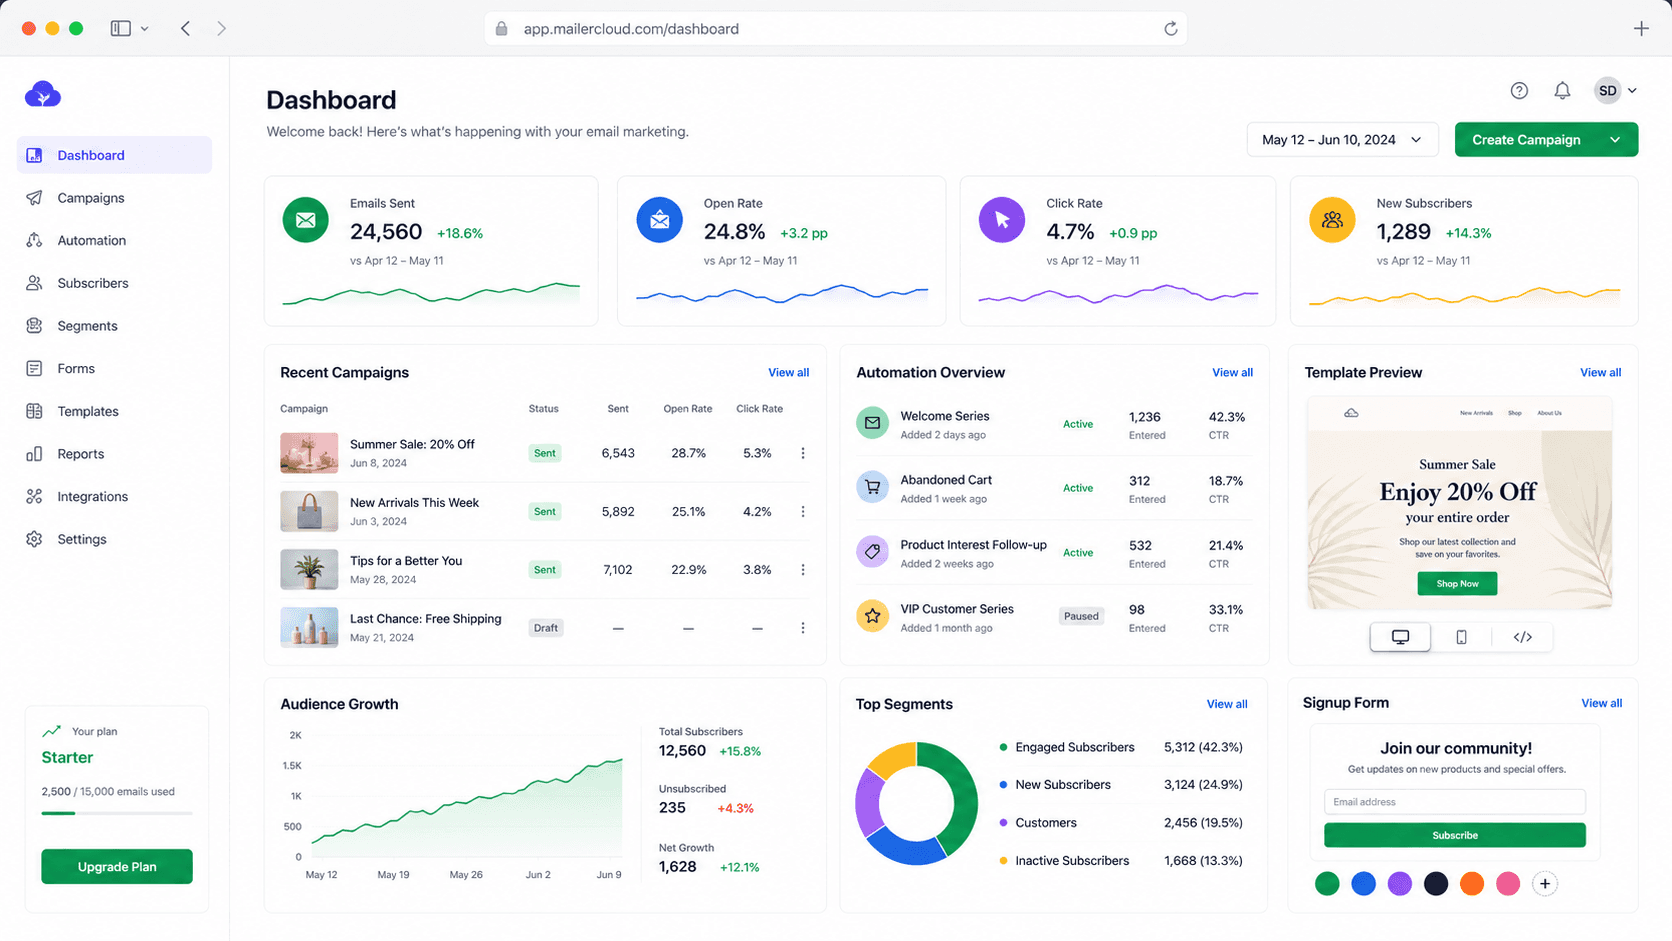The width and height of the screenshot is (1672, 941).
Task: Open the Tips for a Better You thumbnail
Action: (309, 570)
